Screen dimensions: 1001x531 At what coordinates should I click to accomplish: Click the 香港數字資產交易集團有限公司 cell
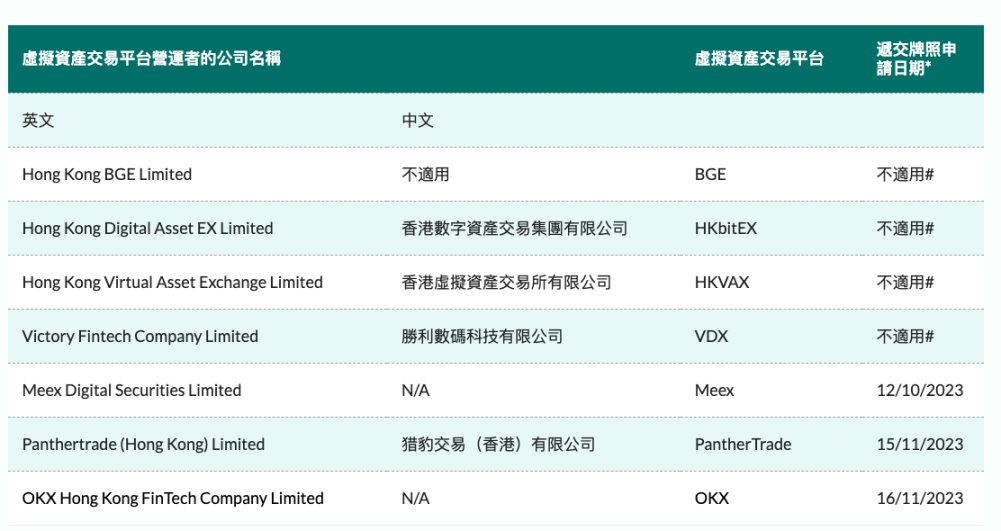(x=515, y=228)
